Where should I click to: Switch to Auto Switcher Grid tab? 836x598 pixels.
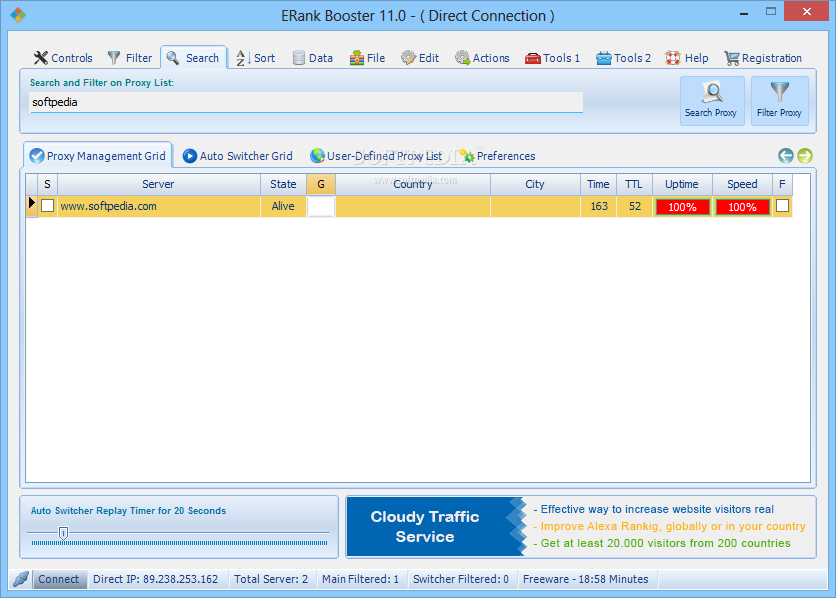coord(237,156)
